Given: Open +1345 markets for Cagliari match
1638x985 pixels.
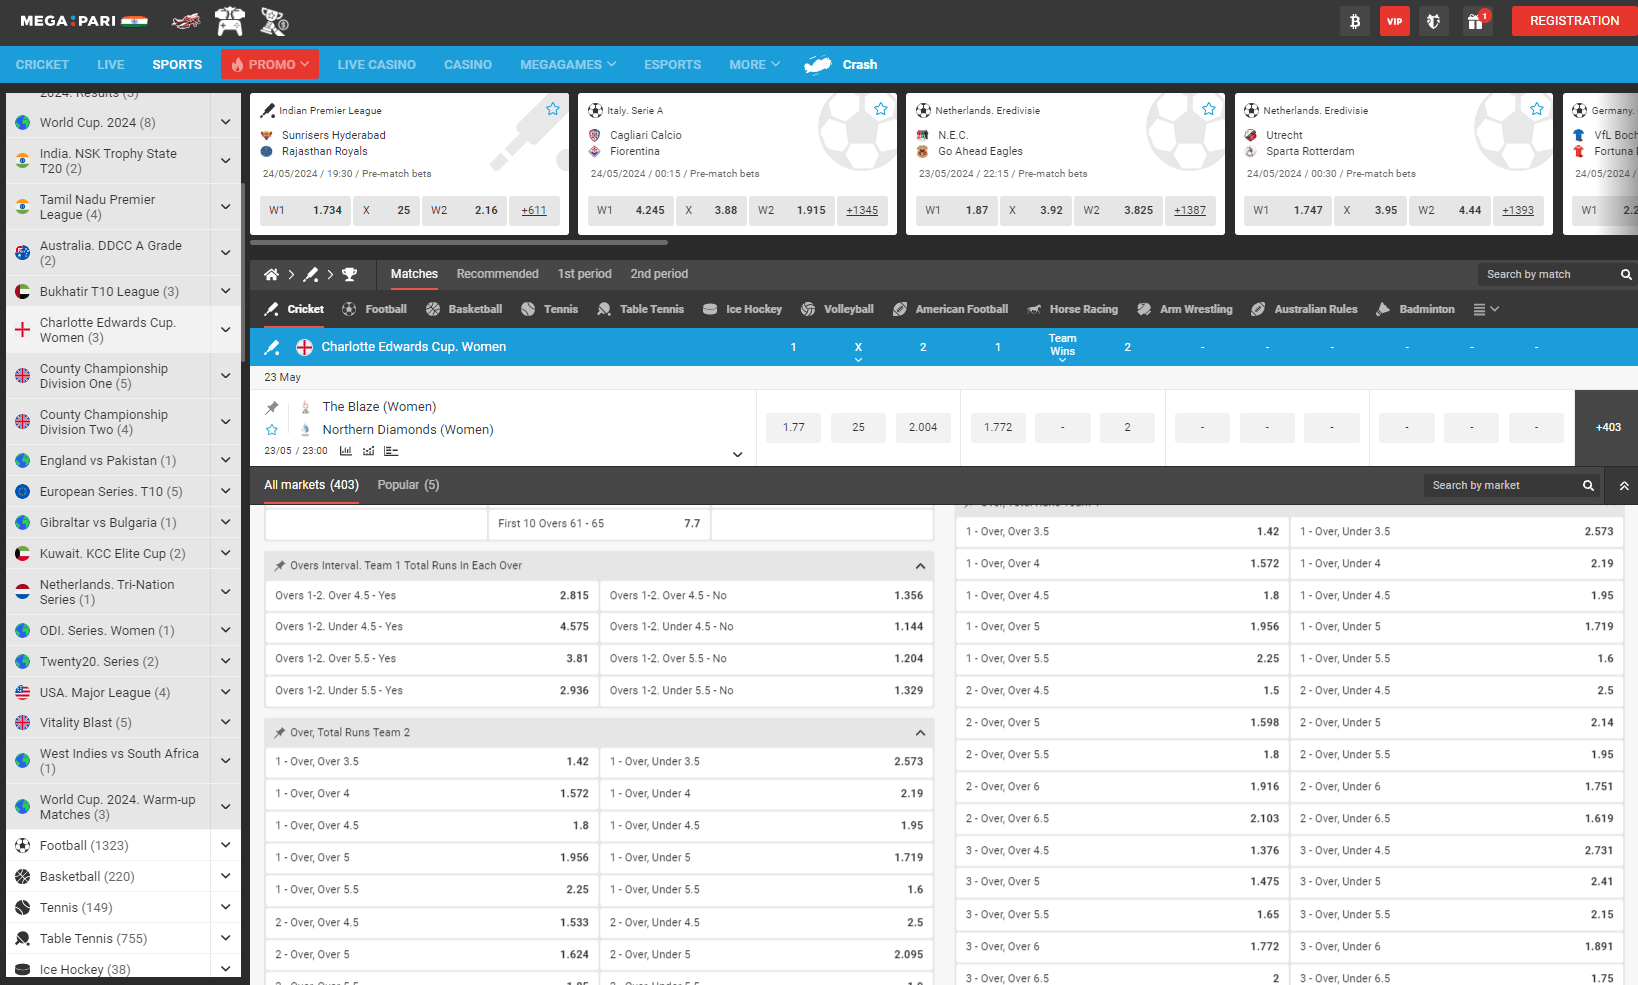Looking at the screenshot, I should coord(862,211).
